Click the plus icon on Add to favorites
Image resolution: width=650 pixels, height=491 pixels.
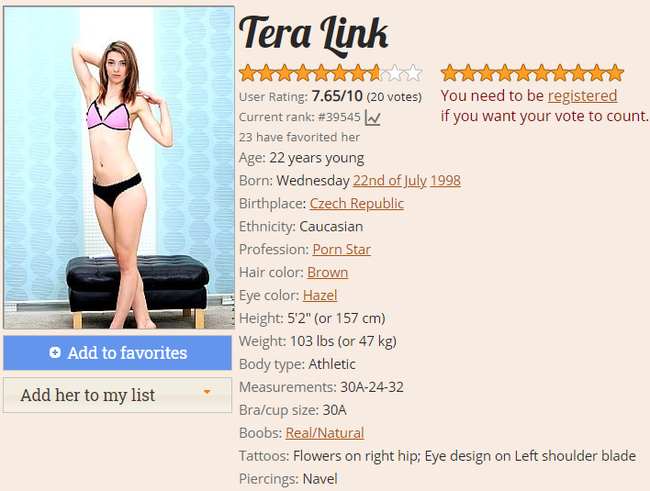(x=55, y=352)
